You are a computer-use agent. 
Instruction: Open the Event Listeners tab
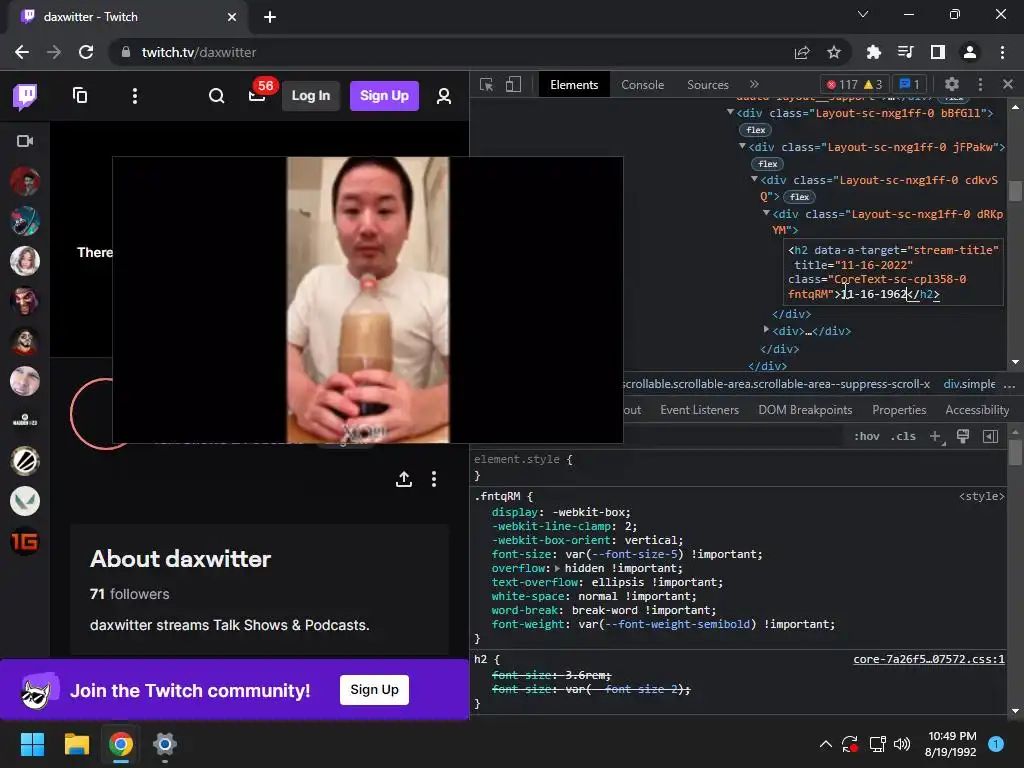[x=699, y=410]
